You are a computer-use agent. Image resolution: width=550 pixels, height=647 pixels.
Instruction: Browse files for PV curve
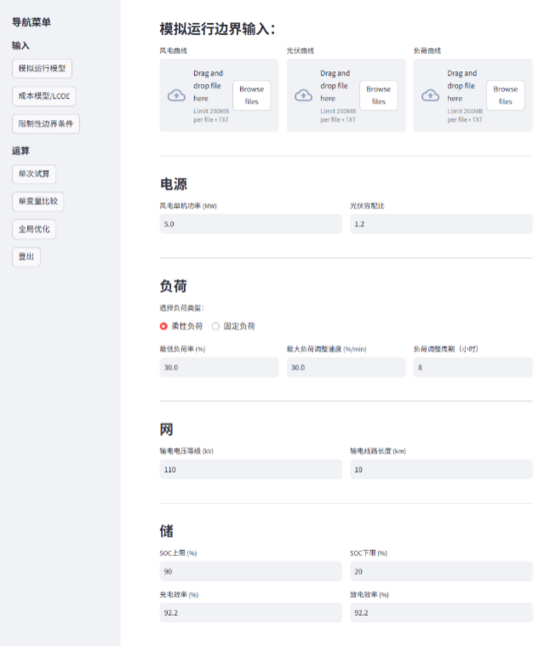pos(379,95)
